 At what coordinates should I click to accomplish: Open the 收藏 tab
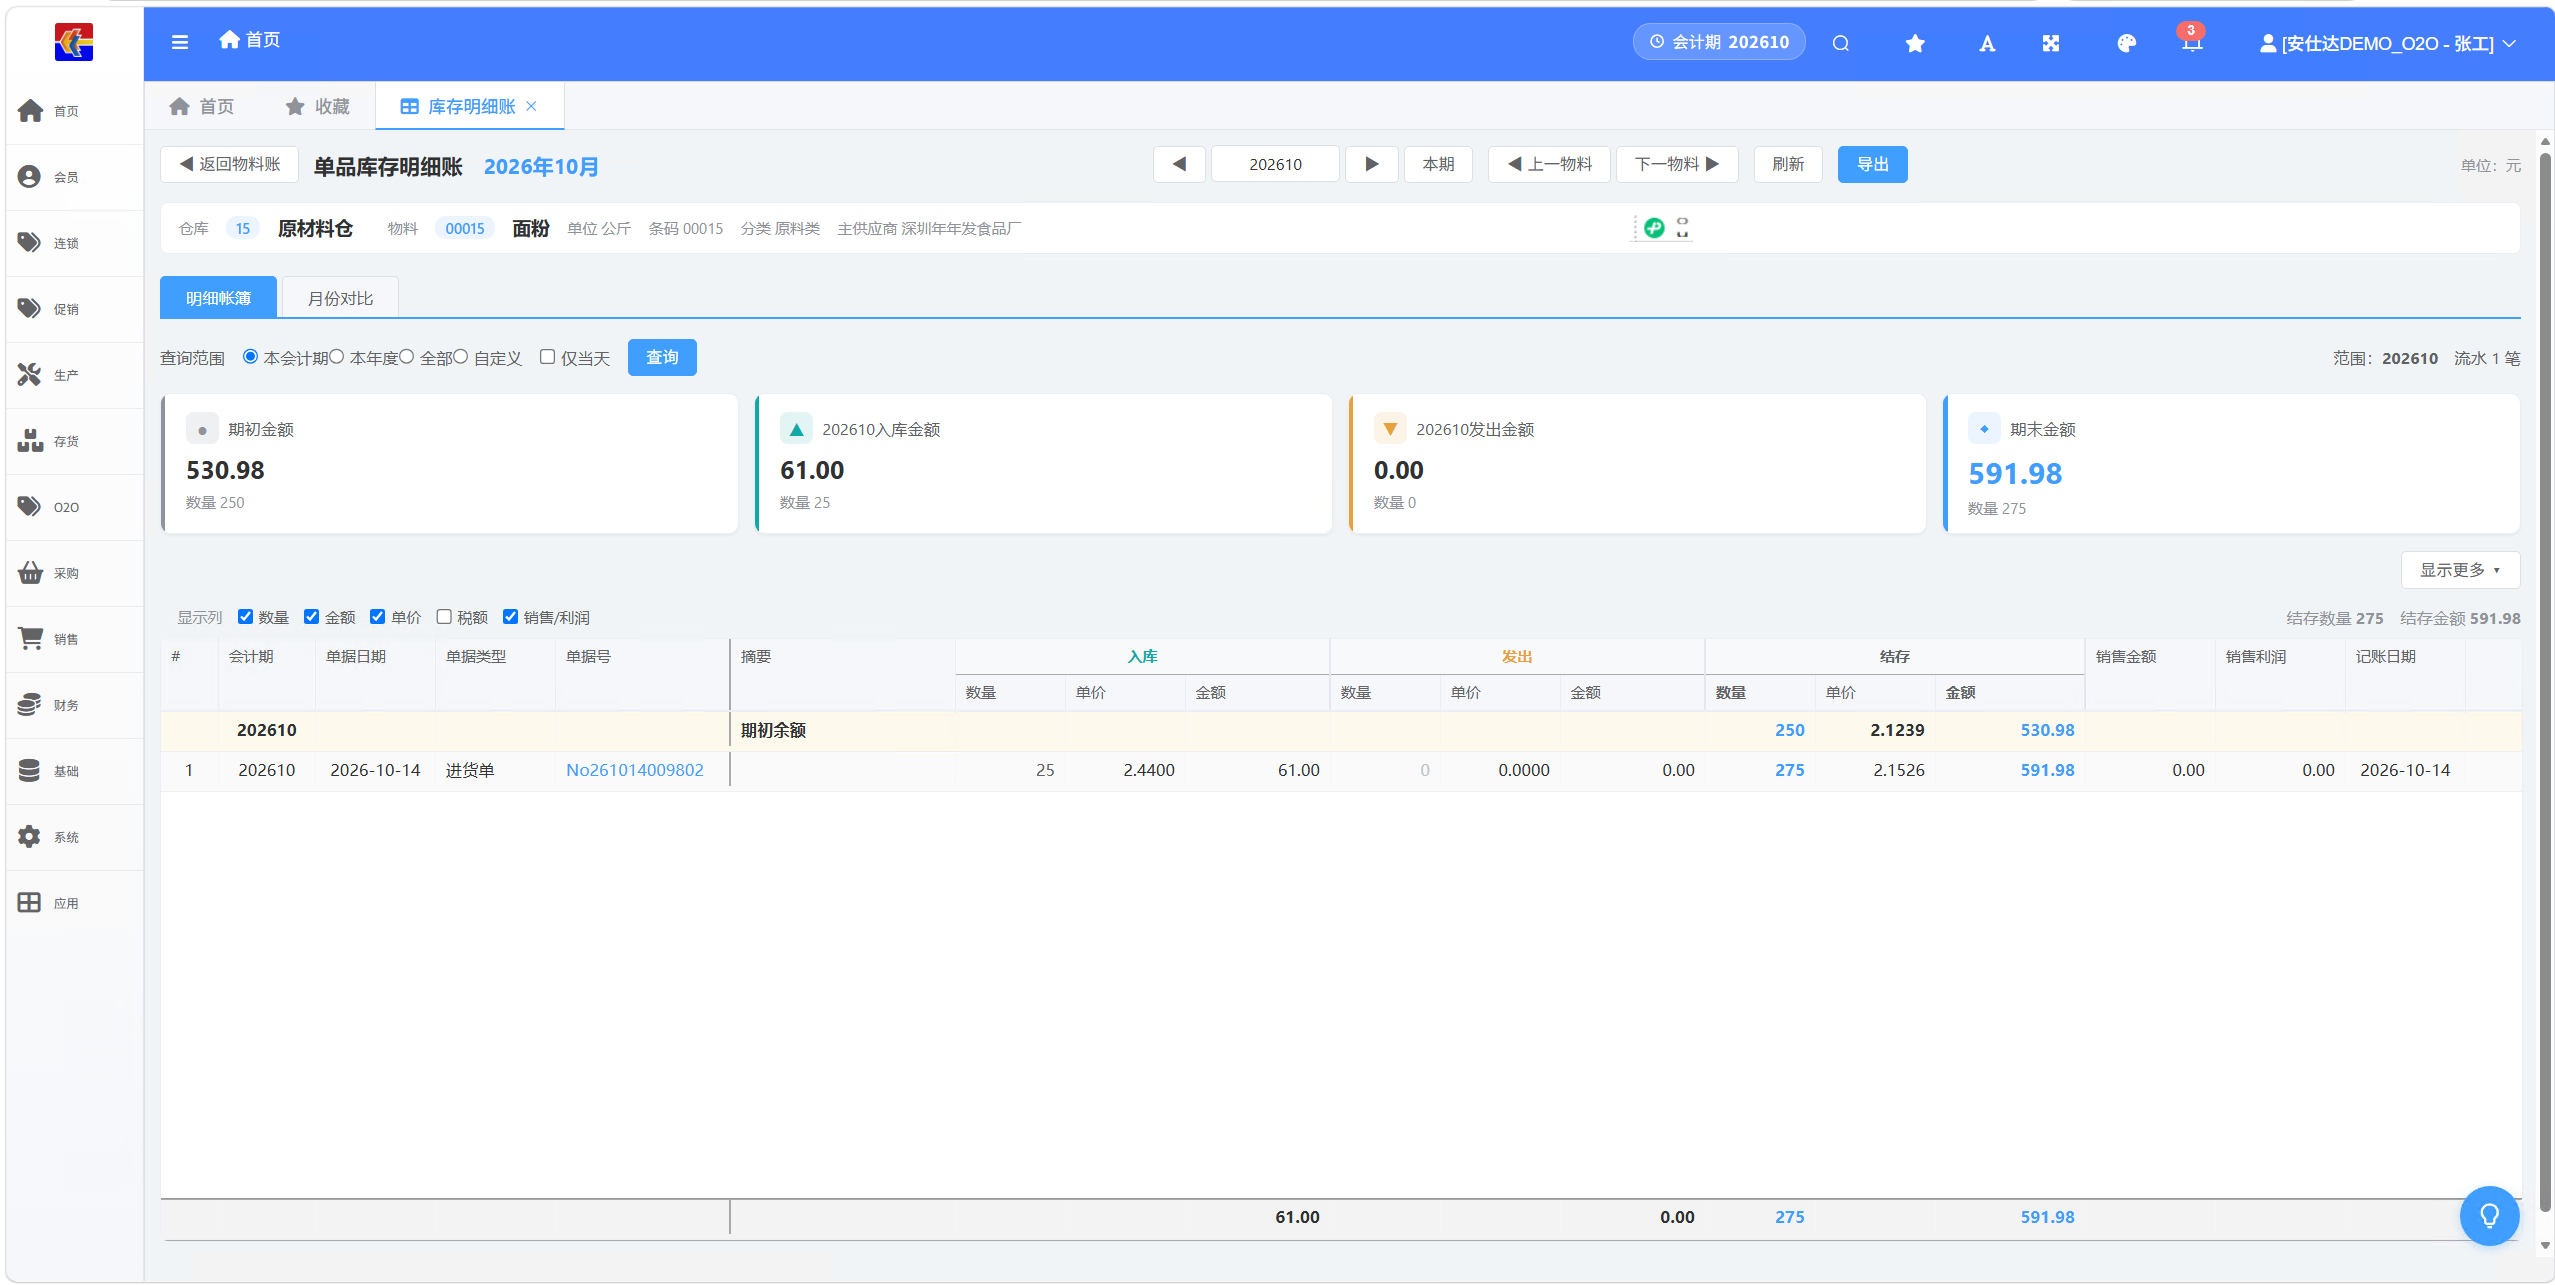coord(318,106)
